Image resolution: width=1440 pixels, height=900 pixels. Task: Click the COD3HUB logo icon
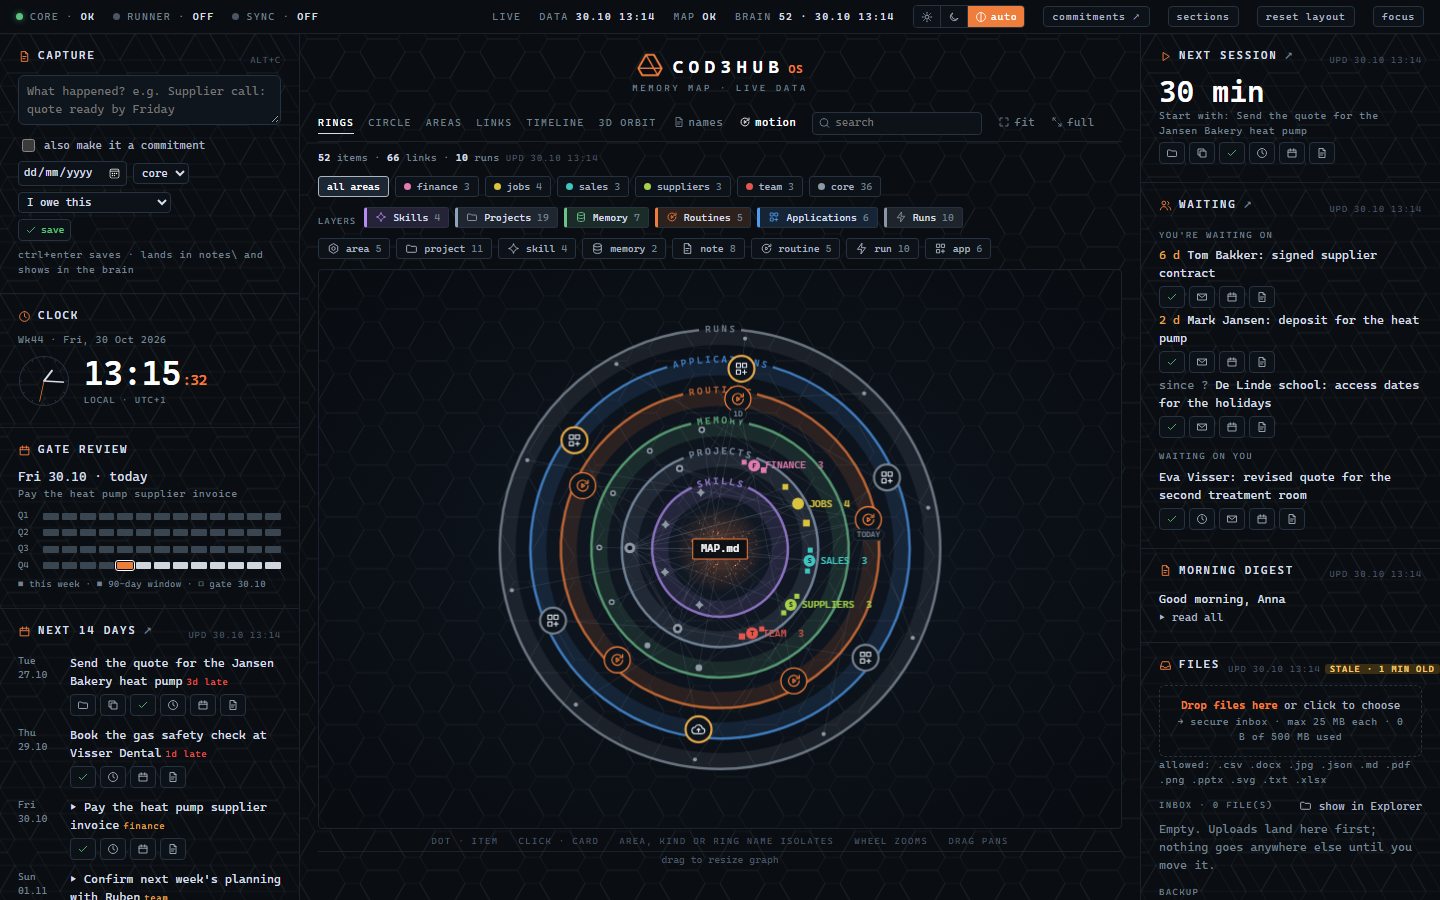pos(650,66)
